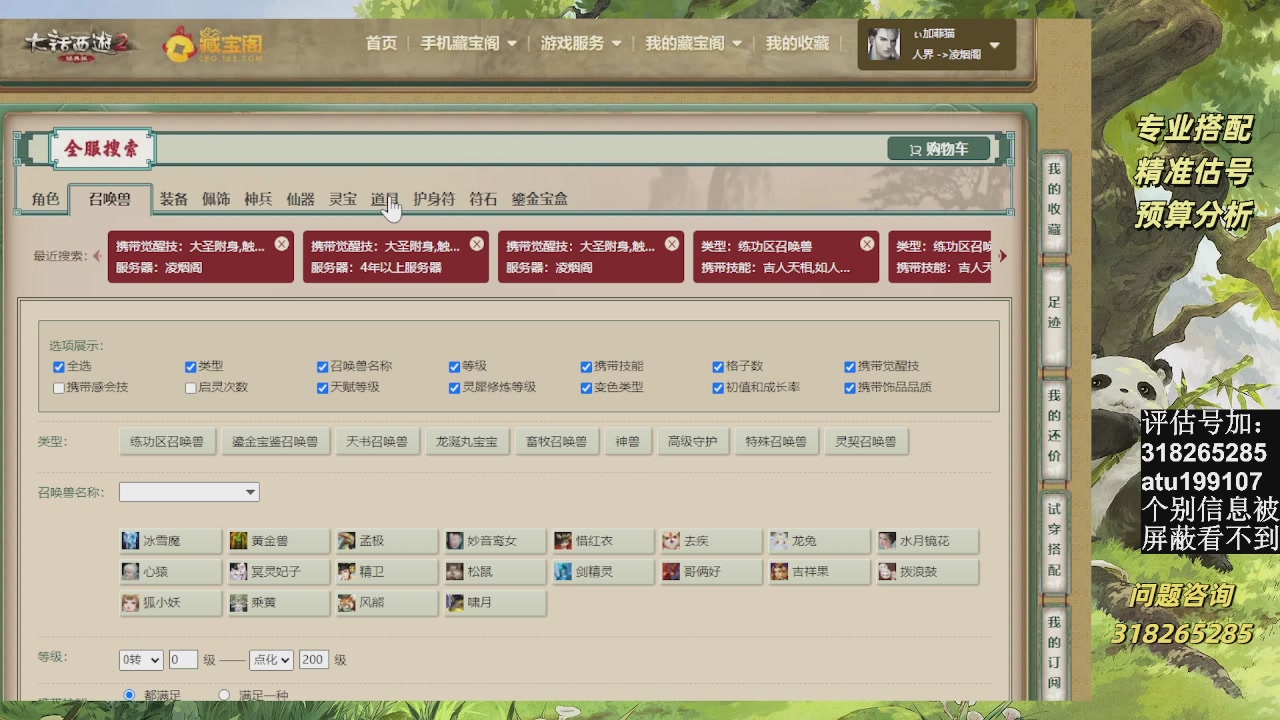Select the 拨浪鼓 summon pet
The height and width of the screenshot is (720, 1280).
(x=927, y=572)
